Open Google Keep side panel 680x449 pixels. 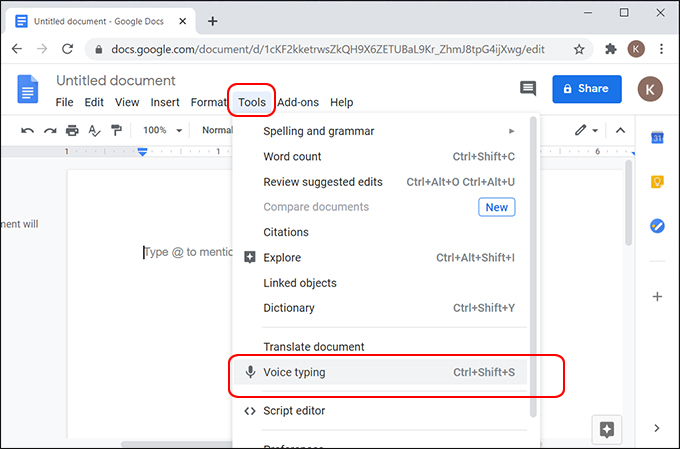(x=657, y=182)
